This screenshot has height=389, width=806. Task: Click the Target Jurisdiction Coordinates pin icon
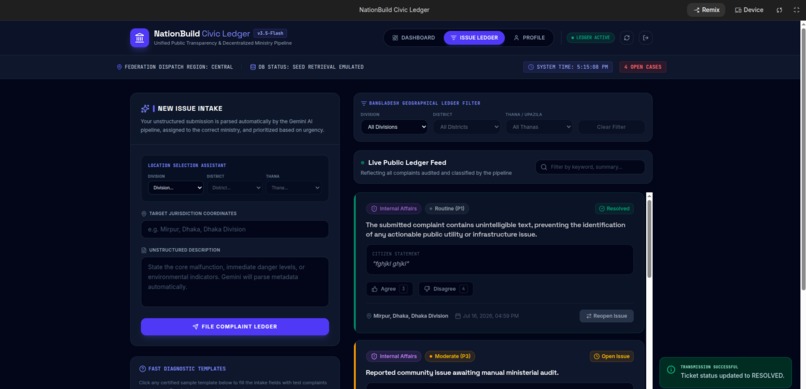[144, 213]
